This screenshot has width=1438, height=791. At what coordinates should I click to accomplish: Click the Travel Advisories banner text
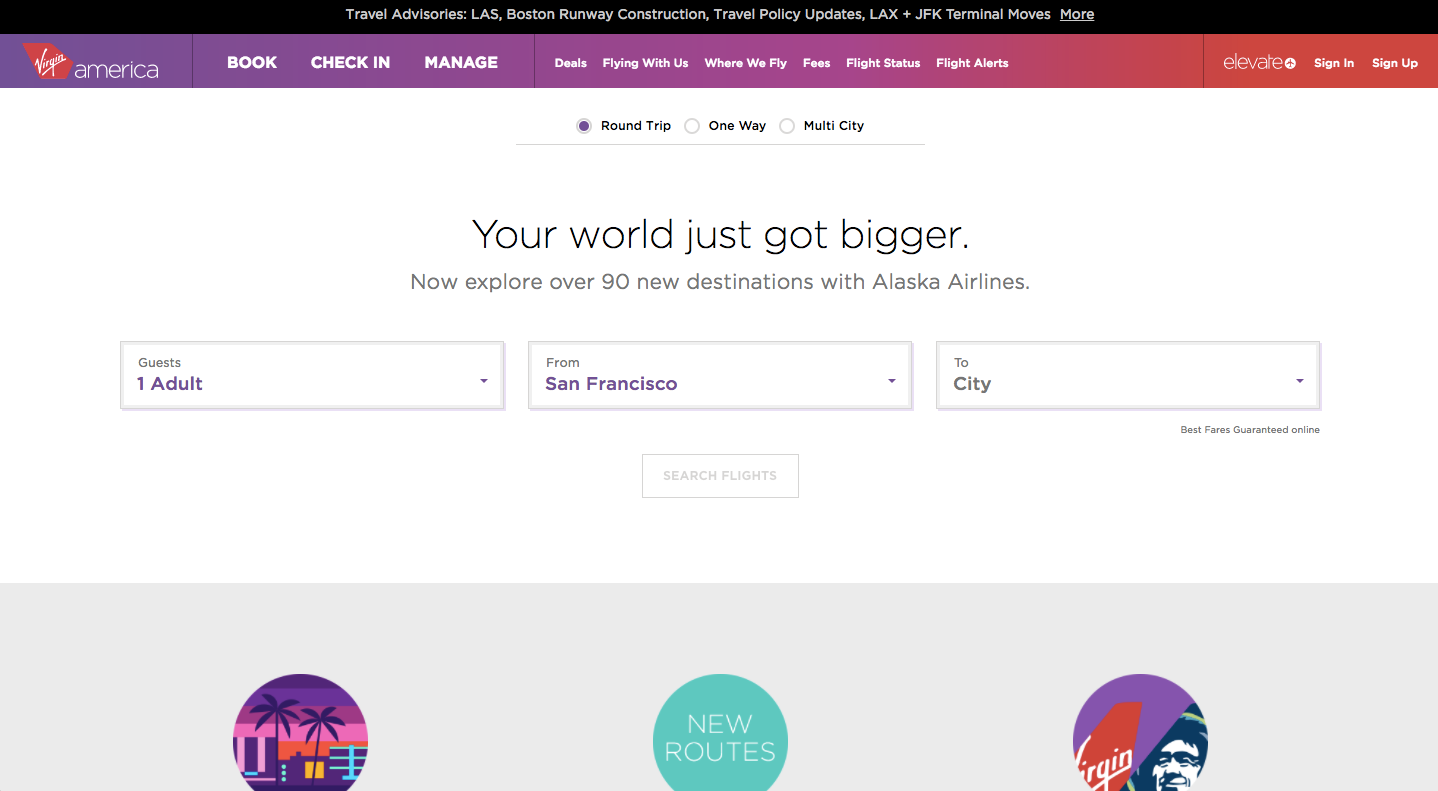[x=698, y=14]
